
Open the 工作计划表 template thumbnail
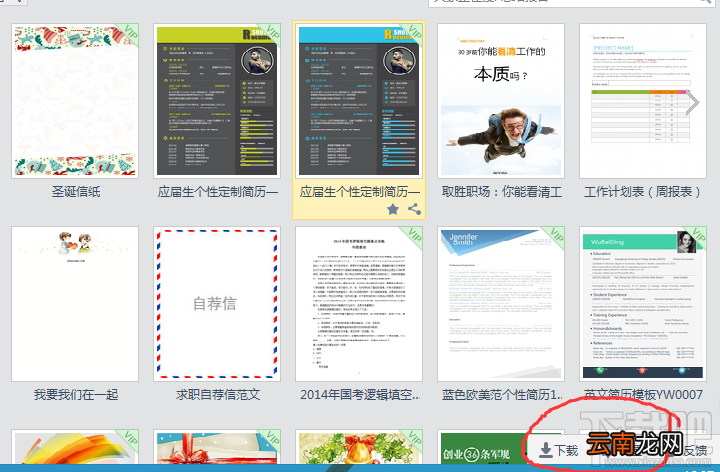pyautogui.click(x=643, y=101)
